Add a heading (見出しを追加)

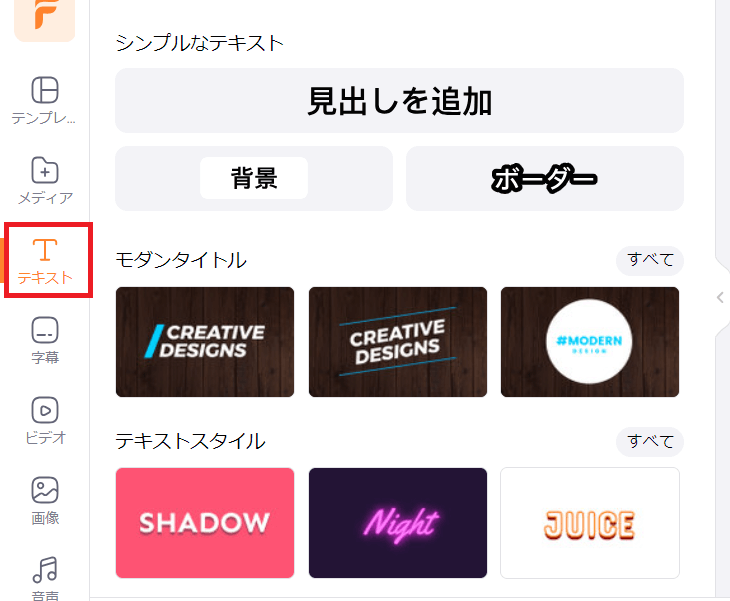pos(399,101)
